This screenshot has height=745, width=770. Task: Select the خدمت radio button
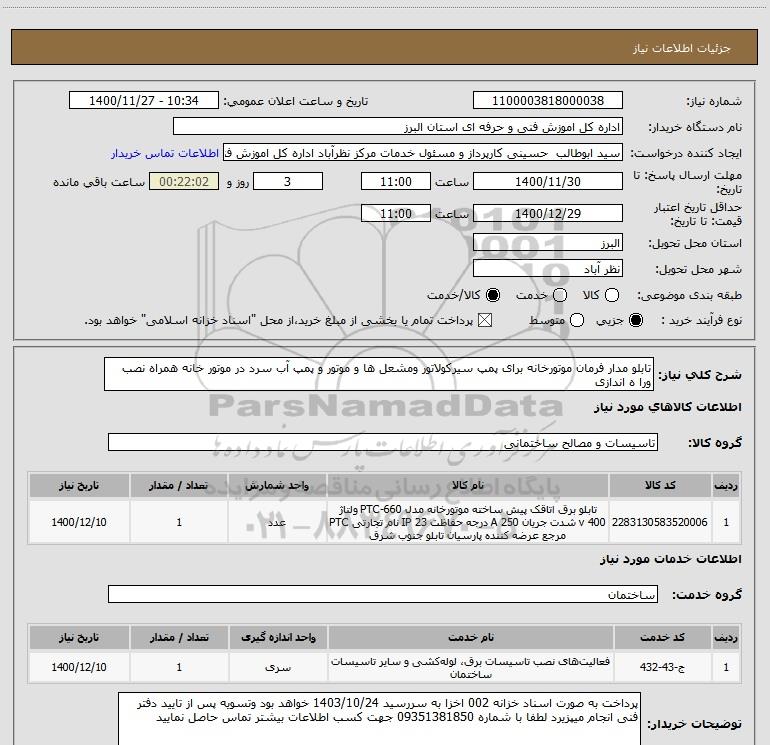point(560,295)
